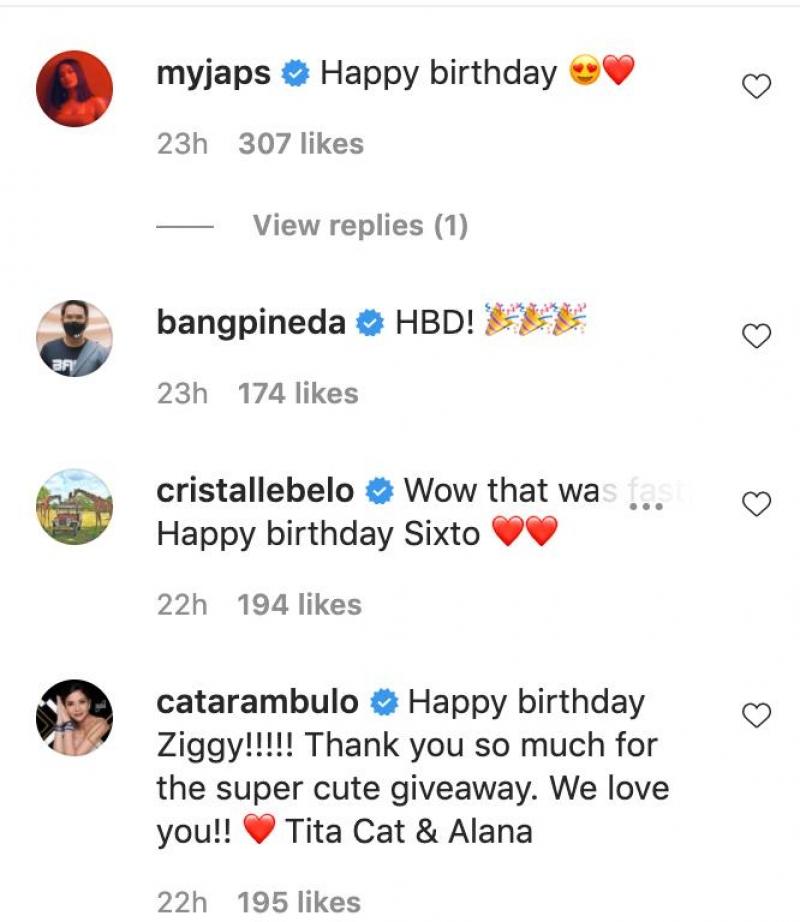Open catarambulo's profile via the username

(x=258, y=701)
